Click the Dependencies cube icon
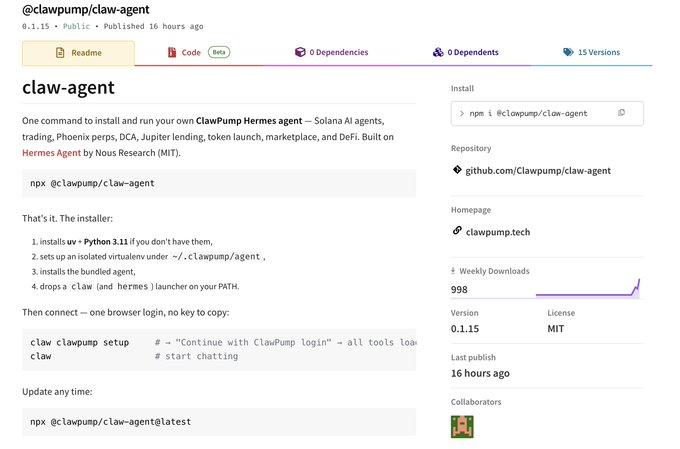This screenshot has width=680, height=449. point(300,52)
